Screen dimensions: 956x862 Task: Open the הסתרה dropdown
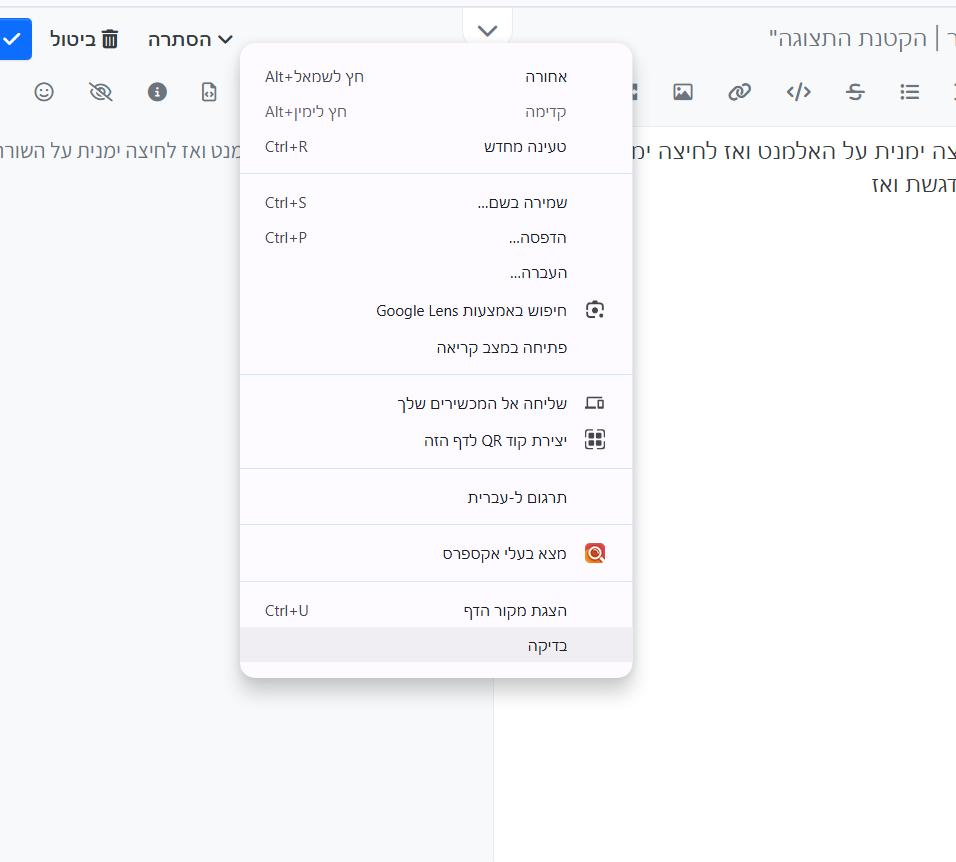coord(190,39)
